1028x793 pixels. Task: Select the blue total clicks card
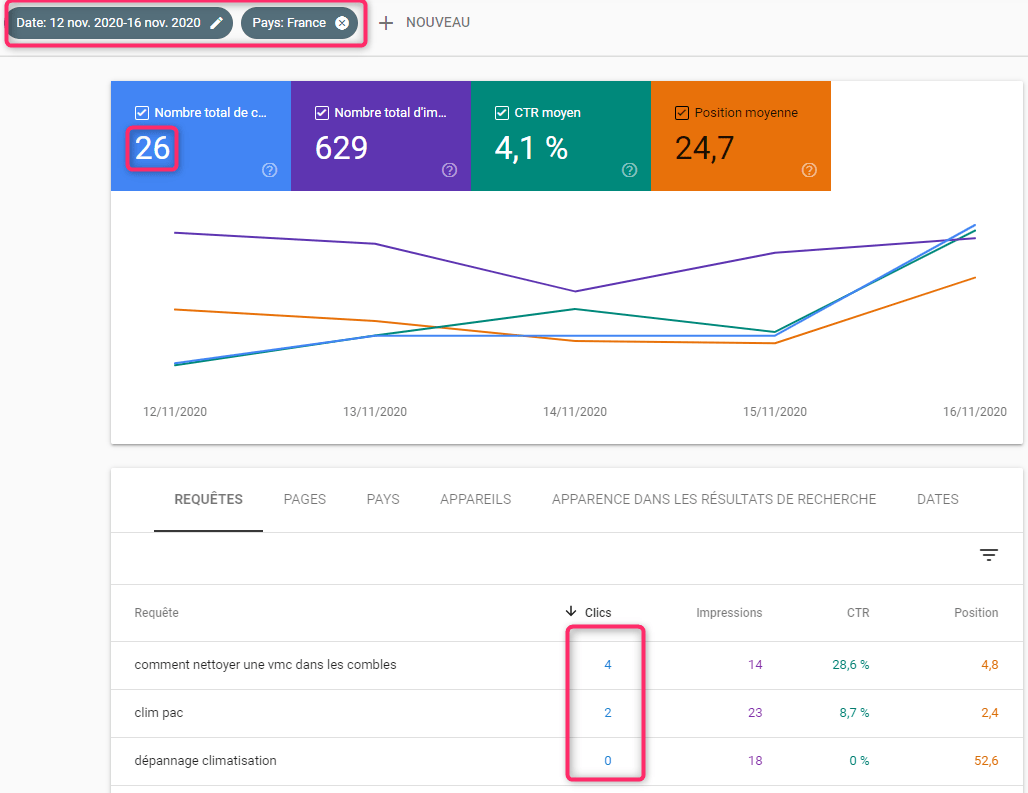201,136
